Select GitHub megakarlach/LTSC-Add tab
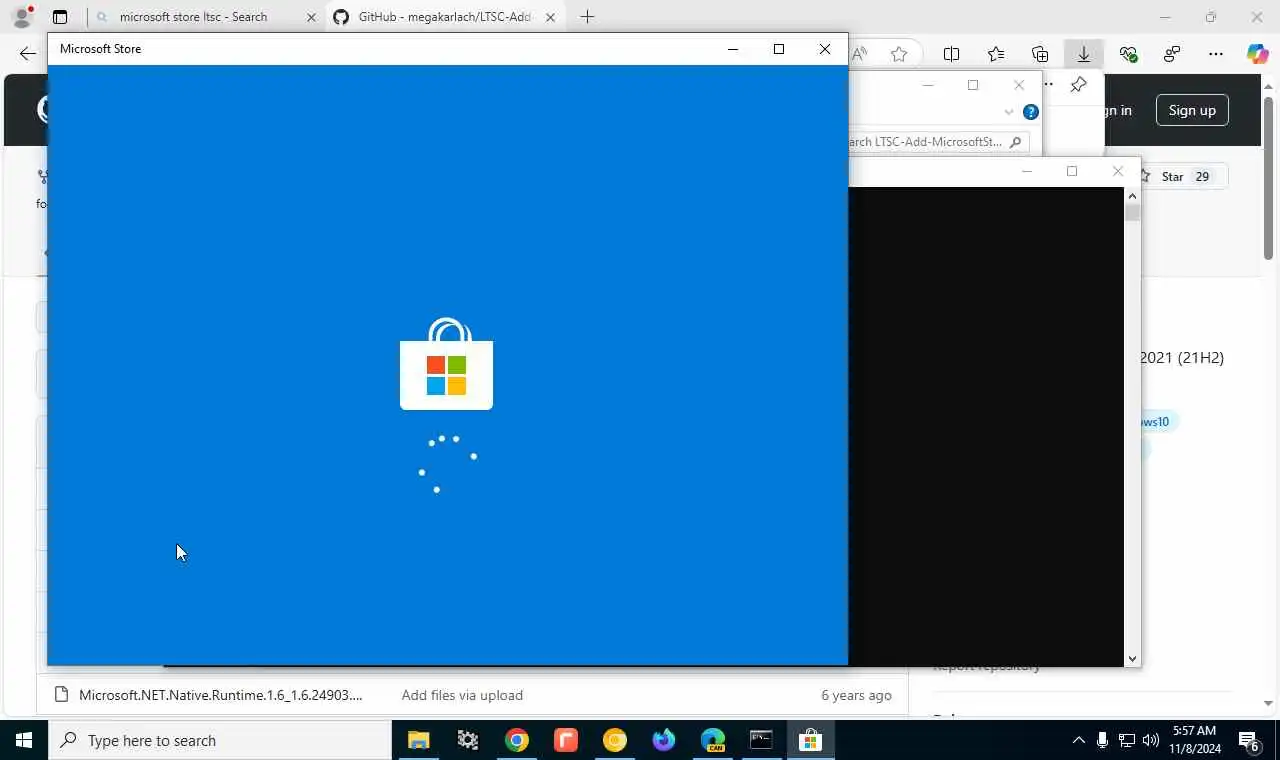The image size is (1280, 760). tap(445, 17)
